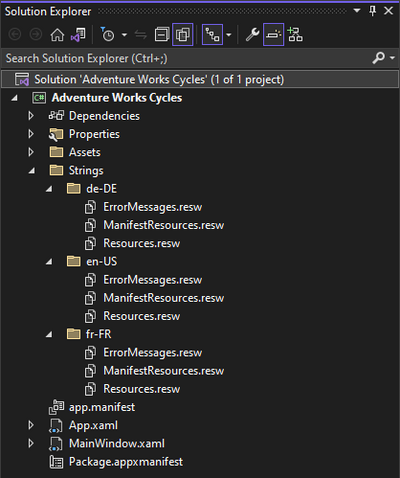The width and height of the screenshot is (400, 478).
Task: Expand the Properties folder
Action: point(31,134)
